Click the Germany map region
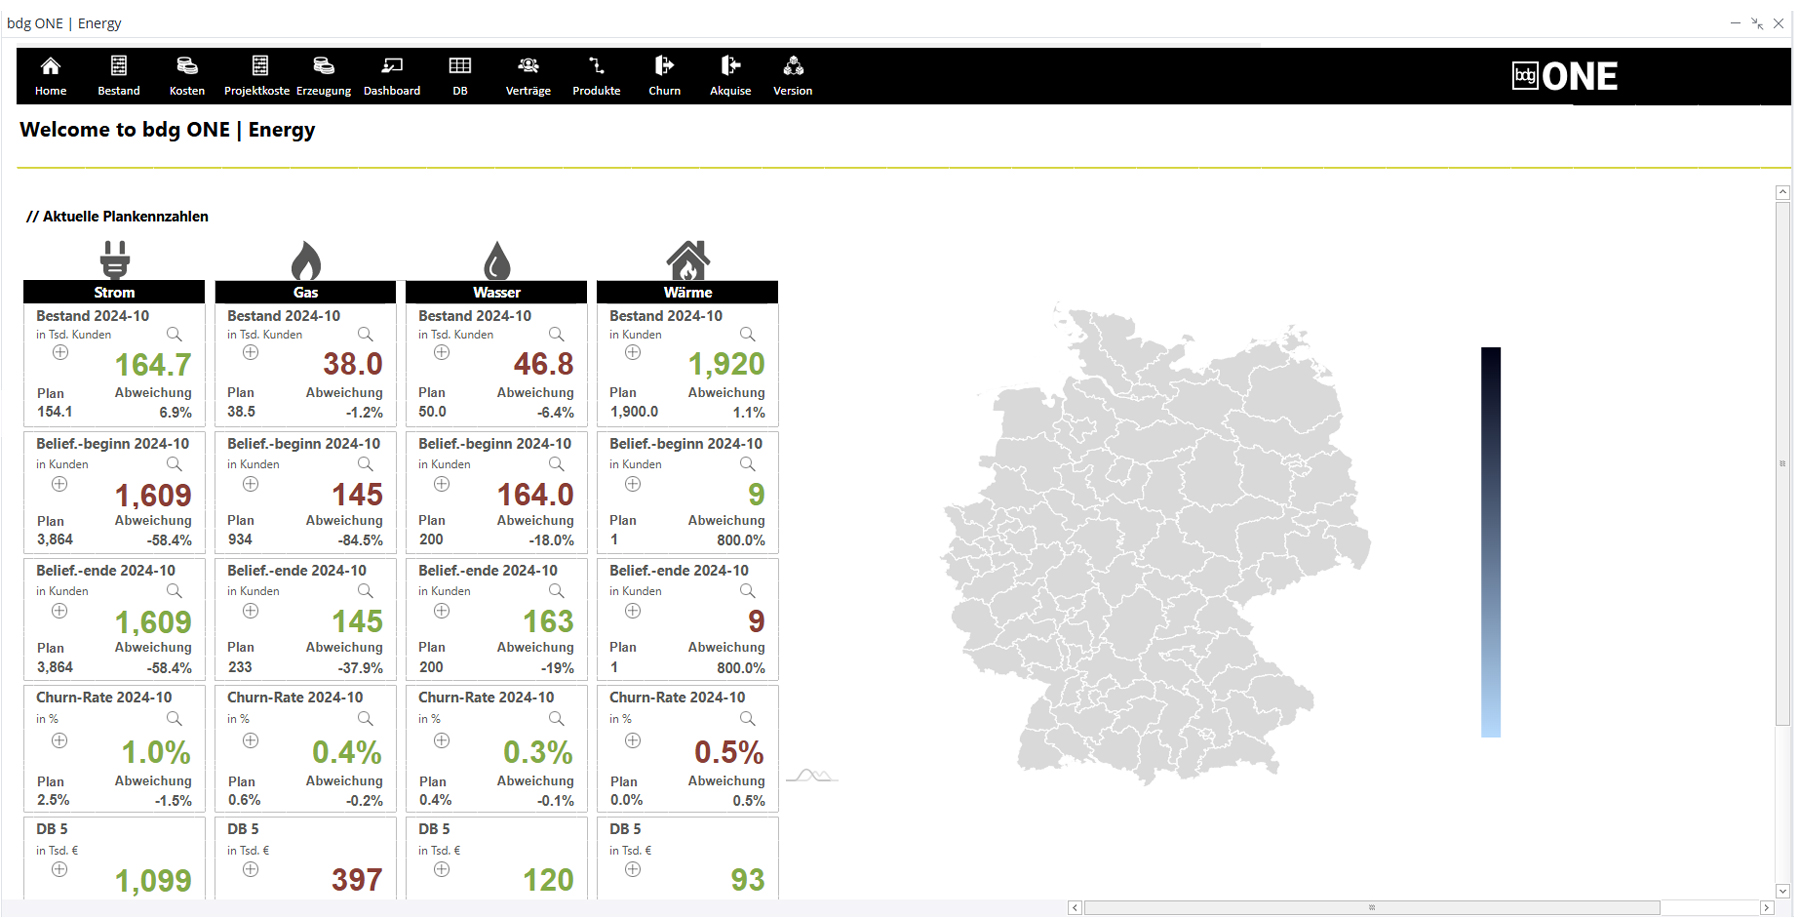Image resolution: width=1800 pixels, height=918 pixels. tap(1150, 550)
